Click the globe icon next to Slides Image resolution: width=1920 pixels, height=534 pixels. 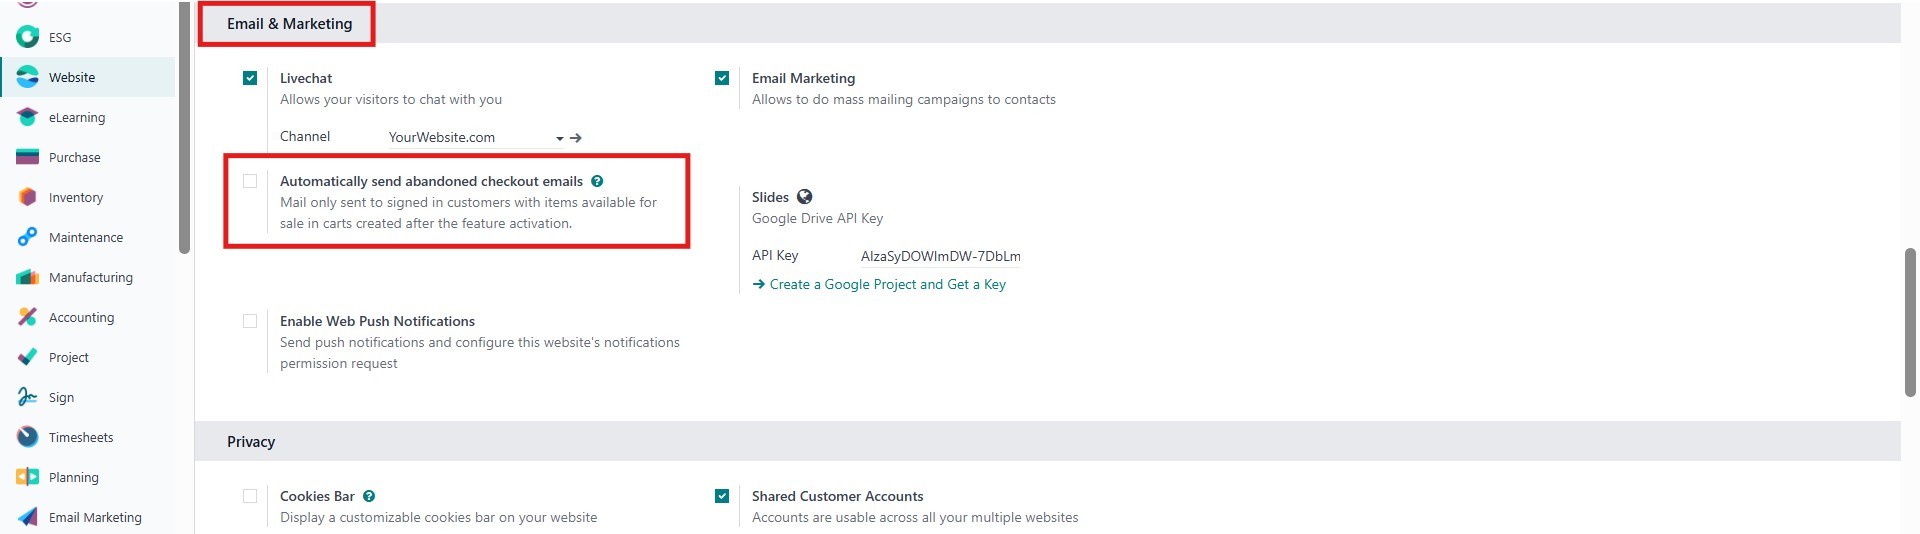804,197
